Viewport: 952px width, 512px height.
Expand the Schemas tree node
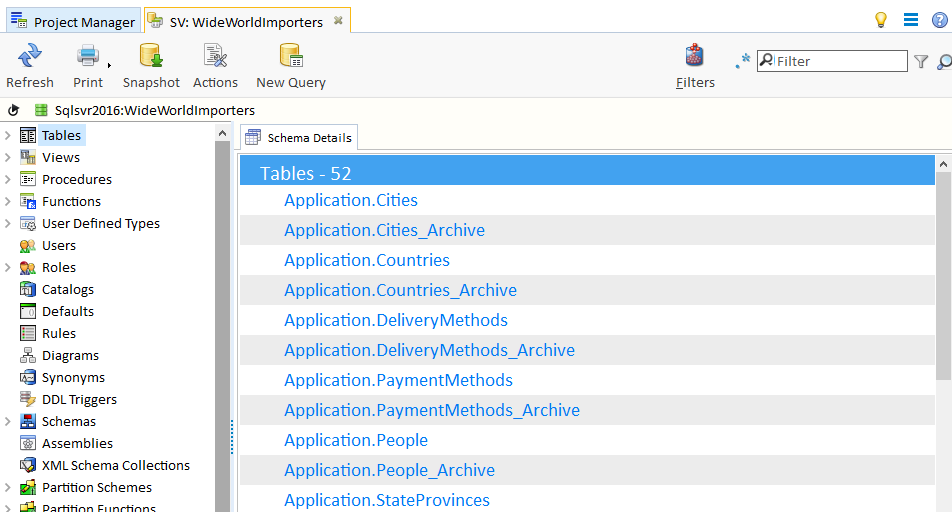(7, 421)
